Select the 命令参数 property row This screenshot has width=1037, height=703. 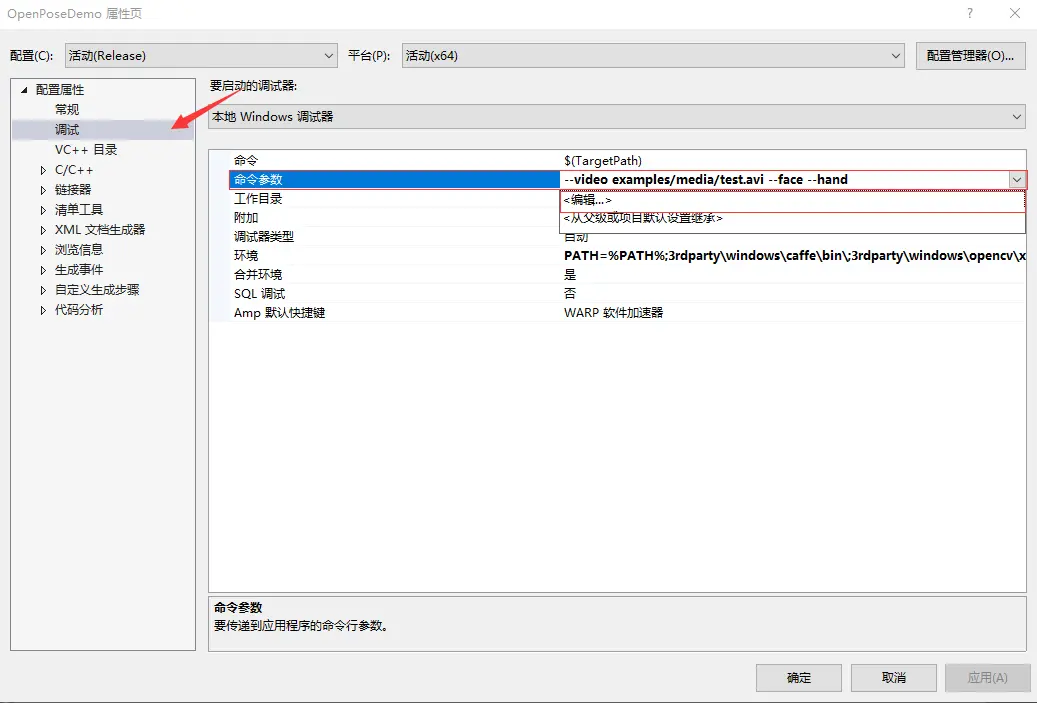pyautogui.click(x=395, y=179)
